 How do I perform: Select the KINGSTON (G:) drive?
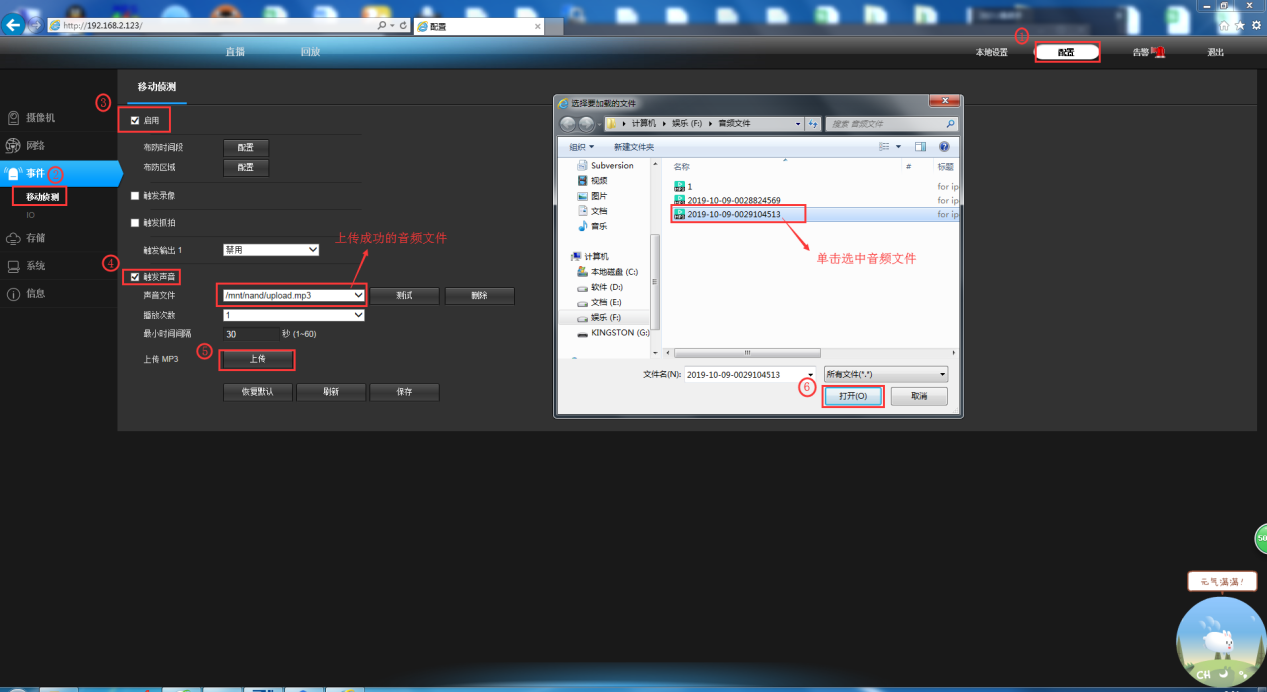pos(619,332)
